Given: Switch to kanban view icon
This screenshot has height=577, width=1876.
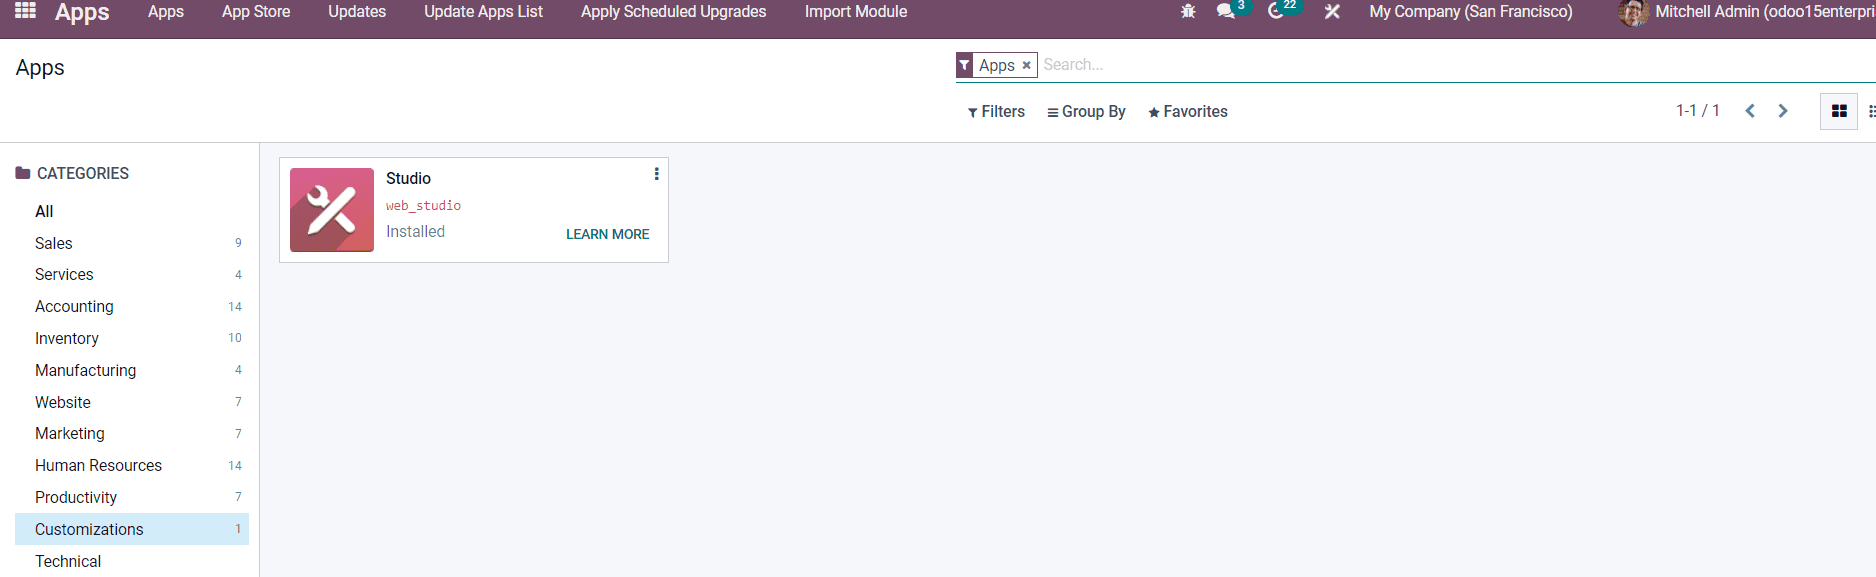Looking at the screenshot, I should [1838, 111].
